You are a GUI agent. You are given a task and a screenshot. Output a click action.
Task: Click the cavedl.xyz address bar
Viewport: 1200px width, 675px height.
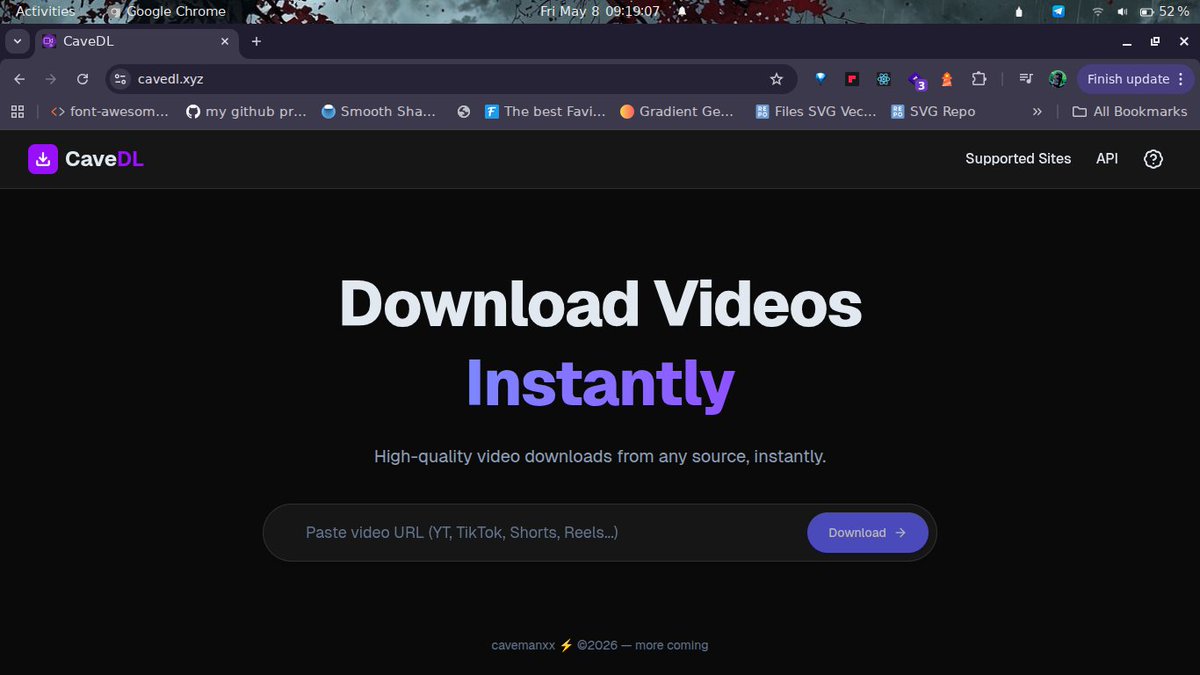[x=450, y=79]
